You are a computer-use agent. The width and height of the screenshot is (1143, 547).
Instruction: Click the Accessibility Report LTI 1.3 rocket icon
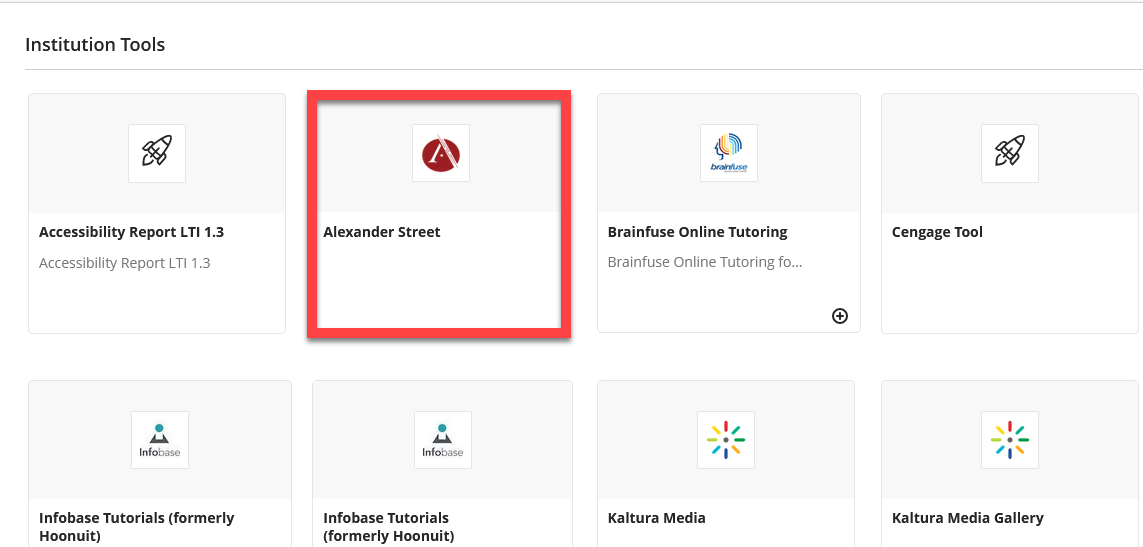point(157,153)
